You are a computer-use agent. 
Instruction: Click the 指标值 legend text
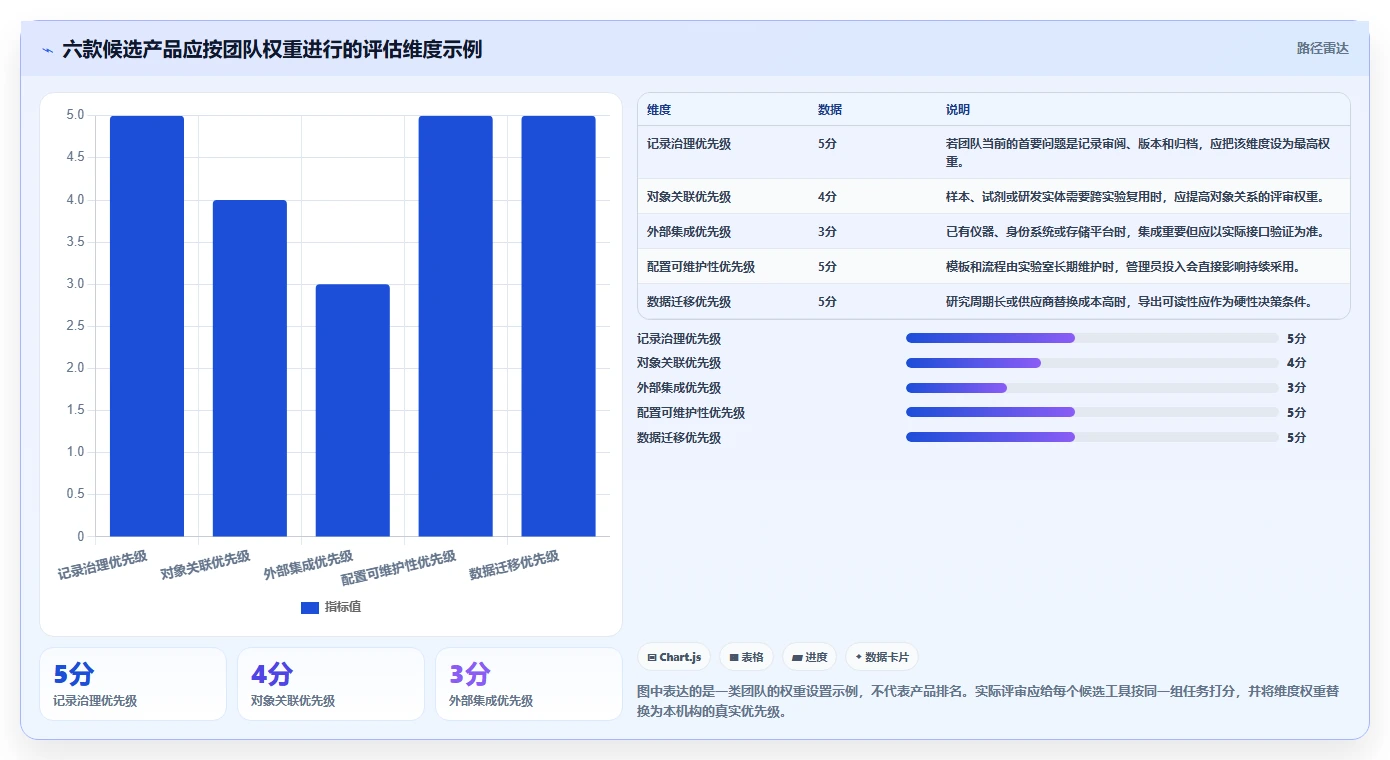(x=343, y=607)
